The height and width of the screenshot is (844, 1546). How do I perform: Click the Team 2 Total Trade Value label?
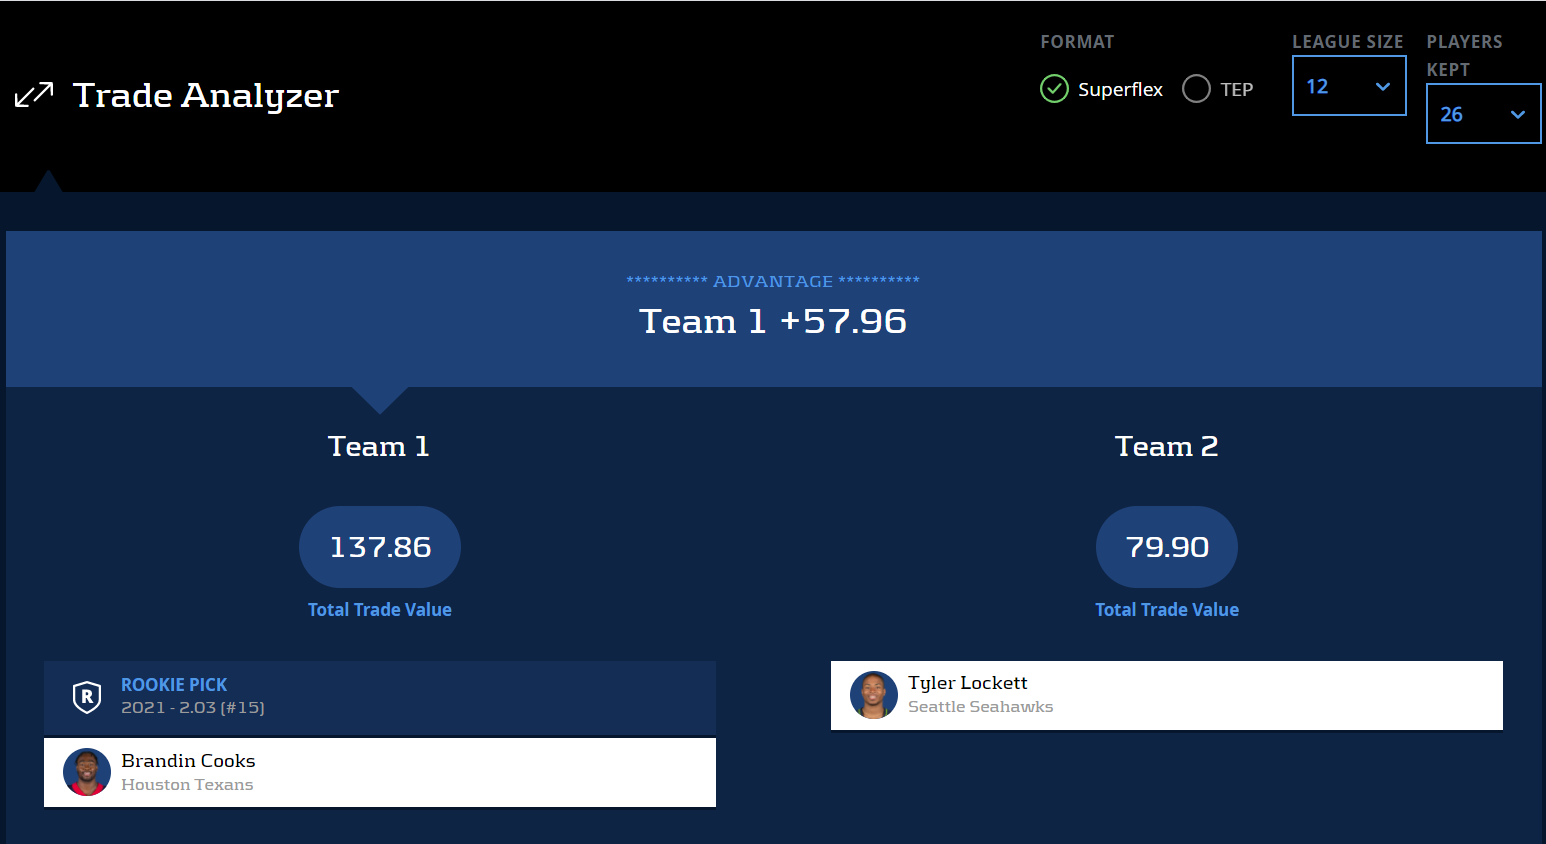1166,610
